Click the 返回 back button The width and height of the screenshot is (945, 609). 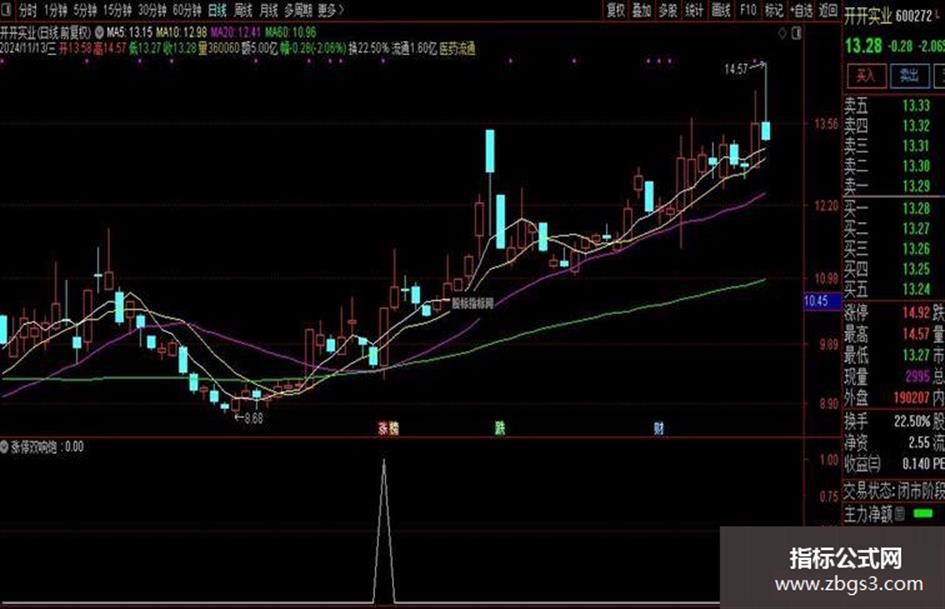click(828, 10)
